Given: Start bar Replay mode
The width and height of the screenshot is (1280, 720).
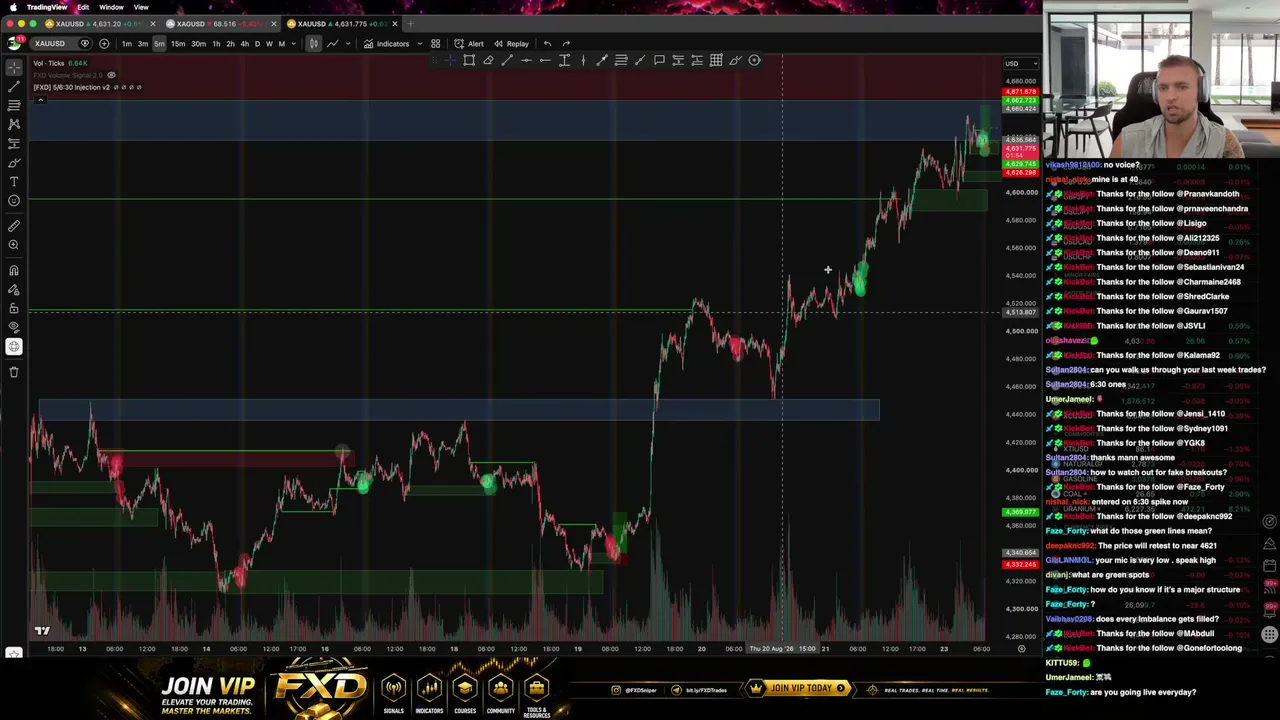Looking at the screenshot, I should point(511,43).
